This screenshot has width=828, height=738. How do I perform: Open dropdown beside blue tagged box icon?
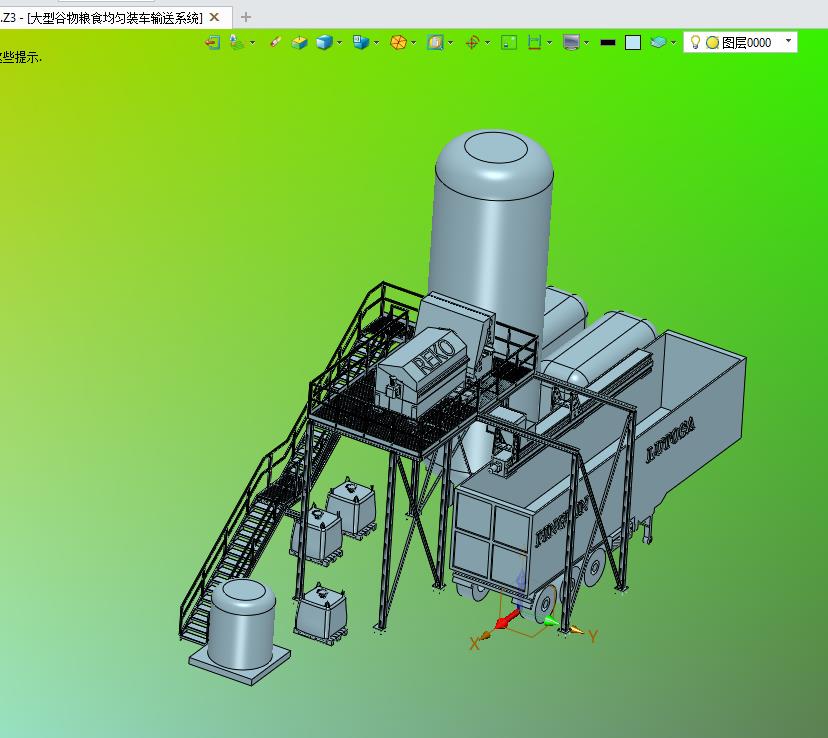[377, 43]
